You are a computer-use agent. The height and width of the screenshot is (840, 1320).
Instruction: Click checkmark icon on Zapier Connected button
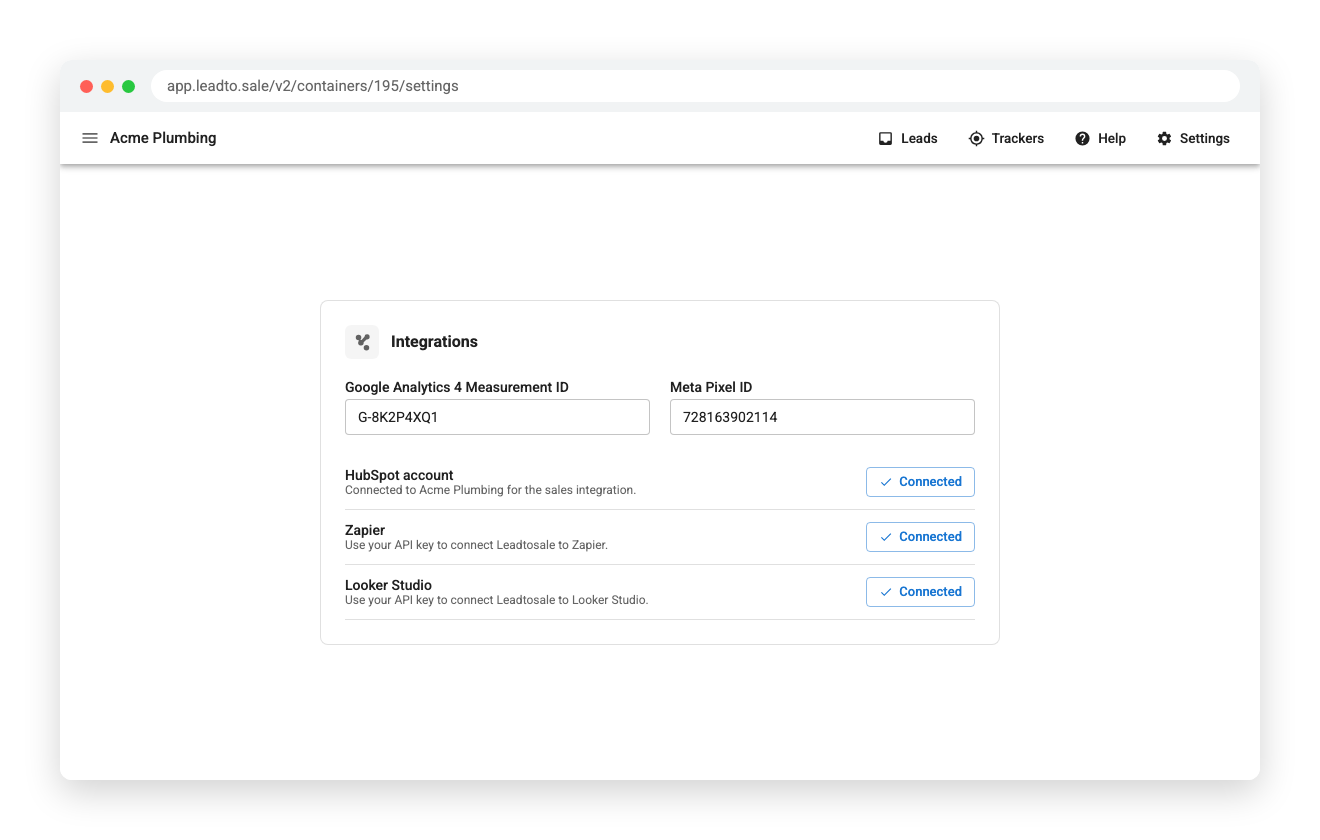[x=886, y=537]
